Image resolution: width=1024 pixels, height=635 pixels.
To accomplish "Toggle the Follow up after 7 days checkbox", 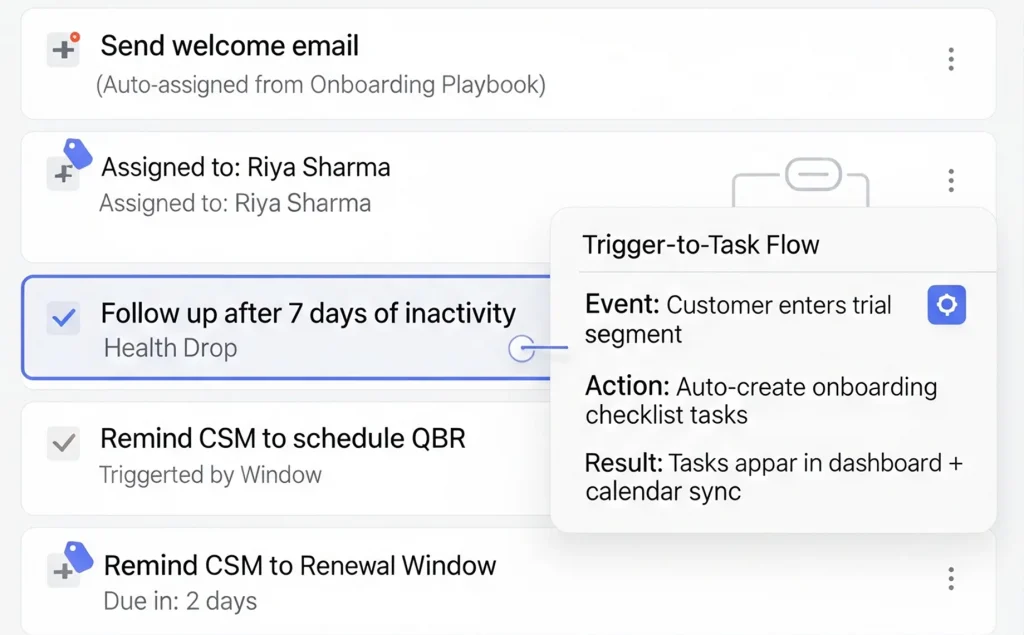I will (x=64, y=318).
